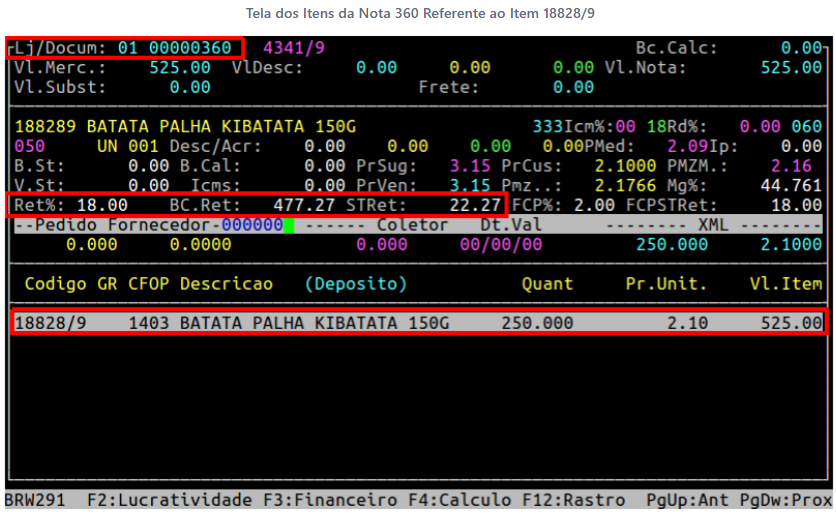Click the Vl.Nota total 525.00
Image resolution: width=836 pixels, height=517 pixels.
791,68
